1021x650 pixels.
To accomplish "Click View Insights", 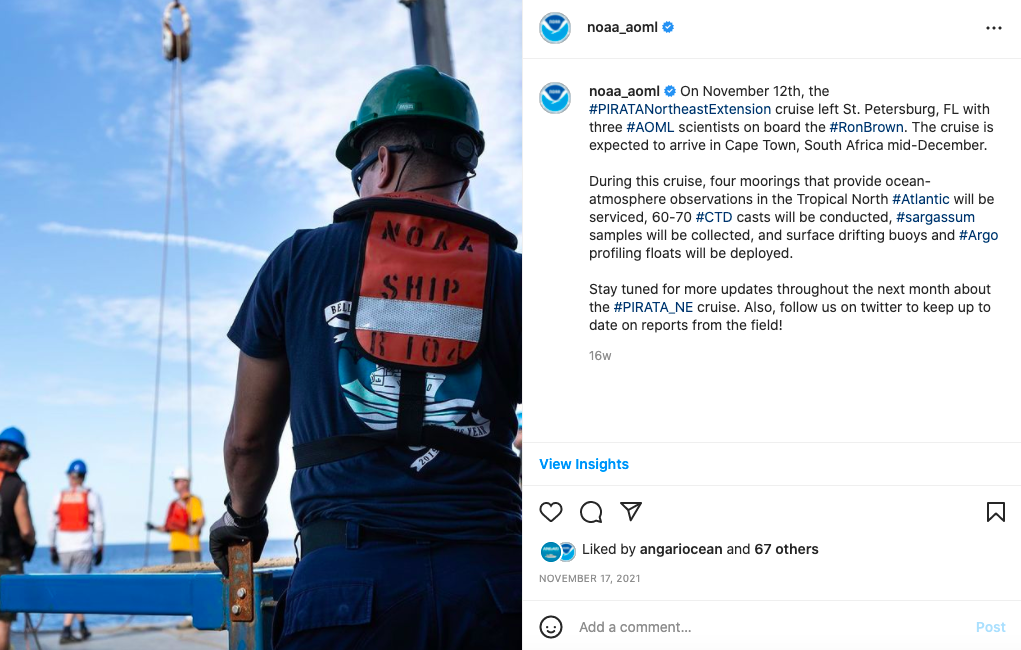I will [x=584, y=464].
